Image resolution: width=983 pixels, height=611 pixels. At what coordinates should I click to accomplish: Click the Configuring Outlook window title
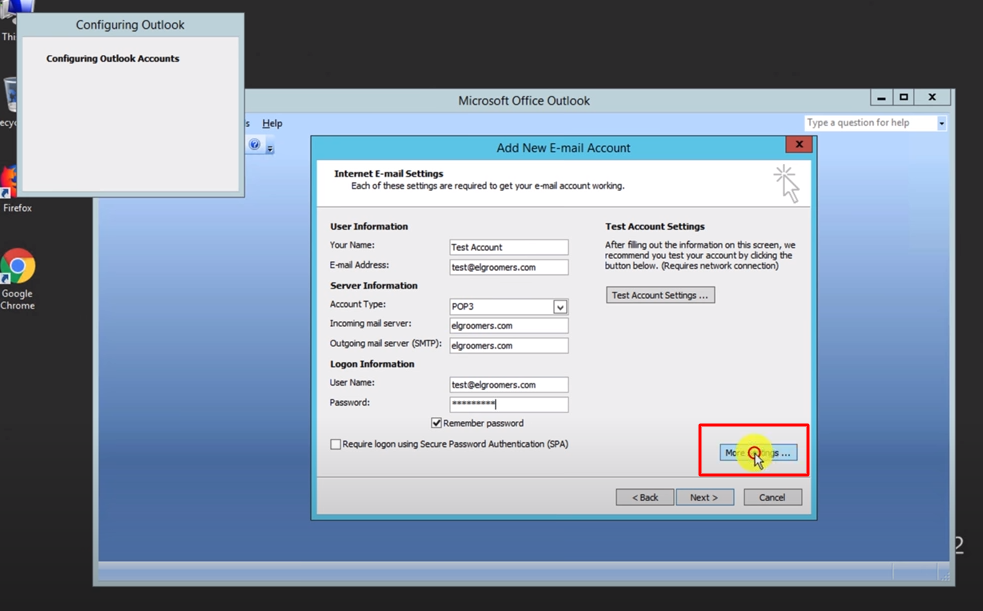tap(130, 25)
